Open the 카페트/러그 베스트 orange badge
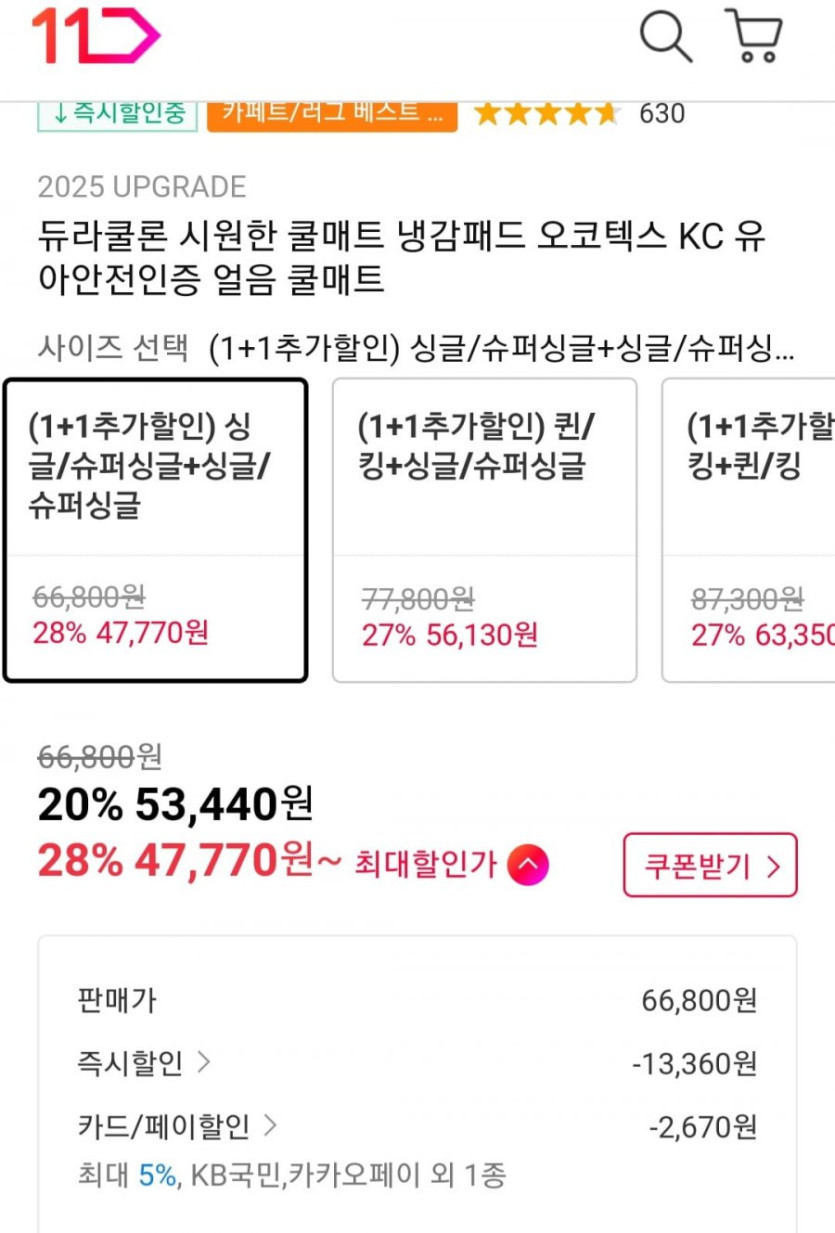This screenshot has width=835, height=1233. coord(332,113)
